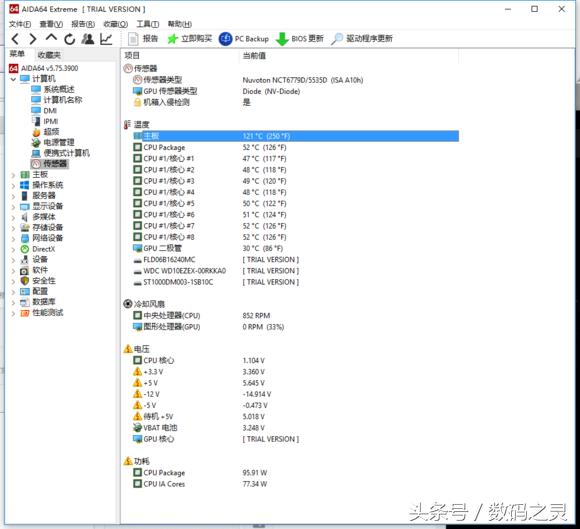The width and height of the screenshot is (580, 529).
Task: Refresh the sensor readings
Action: (70, 39)
